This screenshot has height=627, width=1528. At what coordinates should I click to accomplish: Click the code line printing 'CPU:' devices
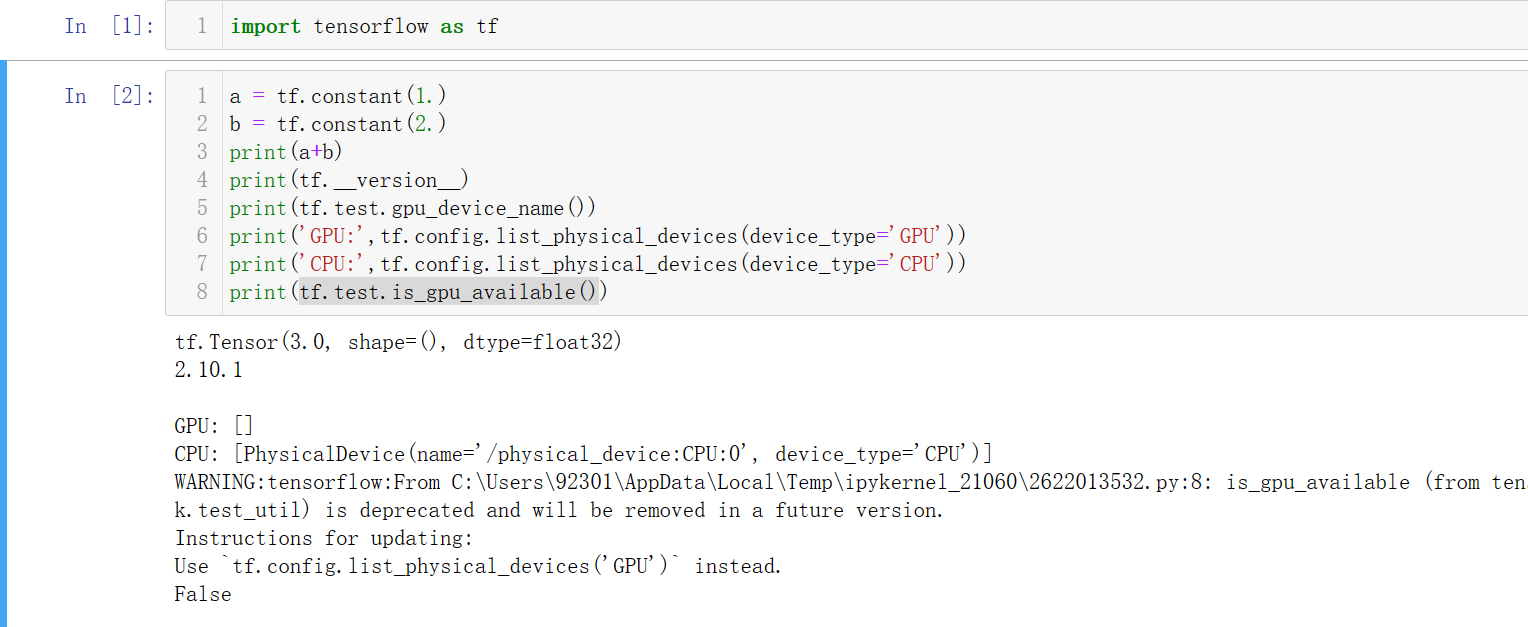597,264
